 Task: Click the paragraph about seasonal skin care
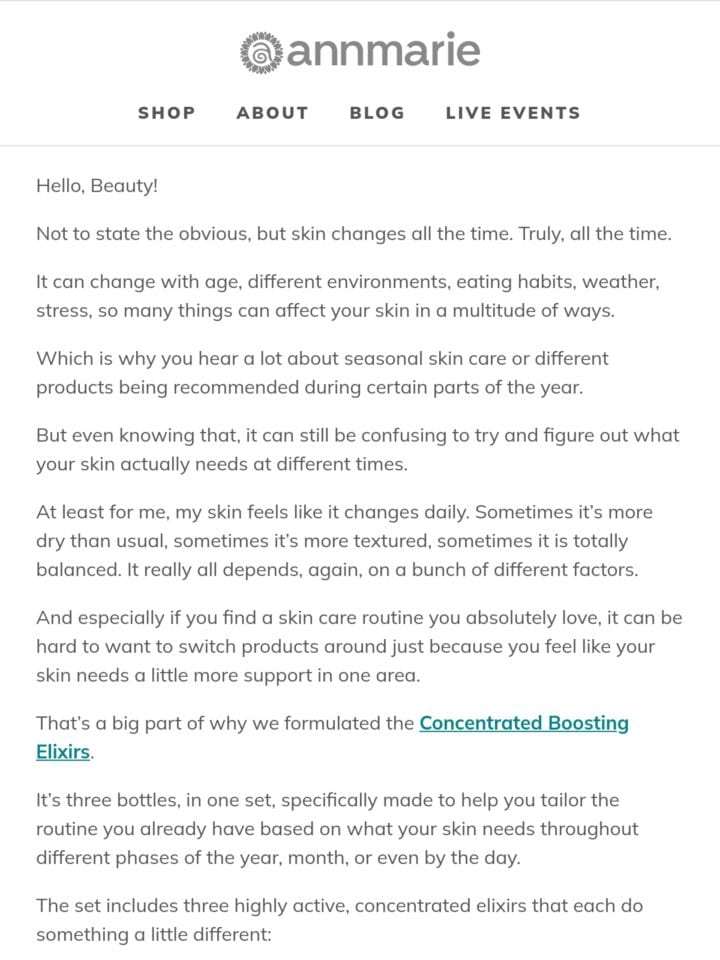click(322, 373)
